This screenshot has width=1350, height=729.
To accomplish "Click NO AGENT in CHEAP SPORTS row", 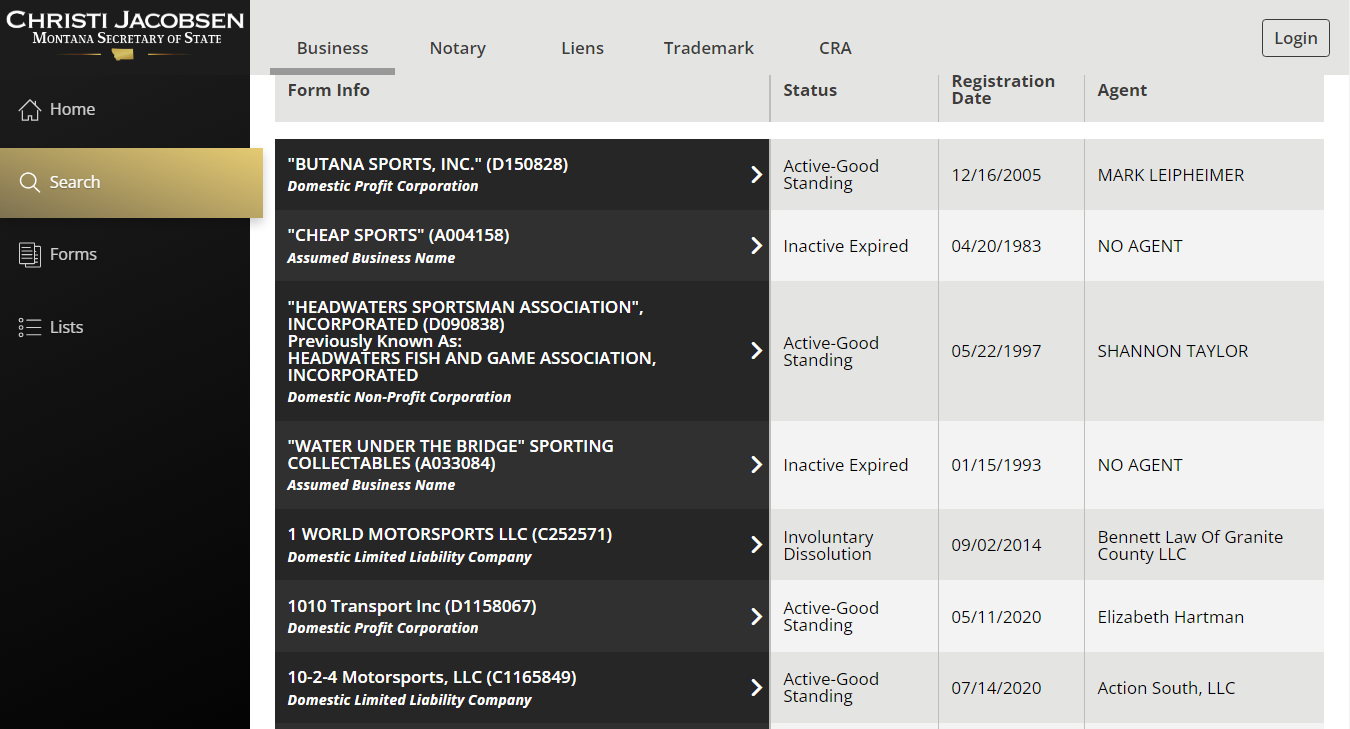I will [x=1140, y=246].
